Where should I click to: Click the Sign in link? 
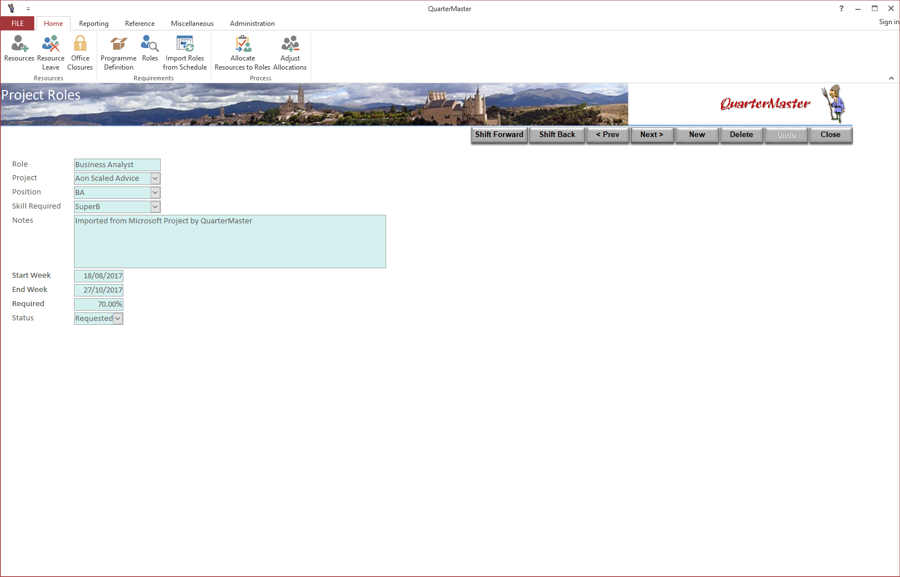click(889, 22)
